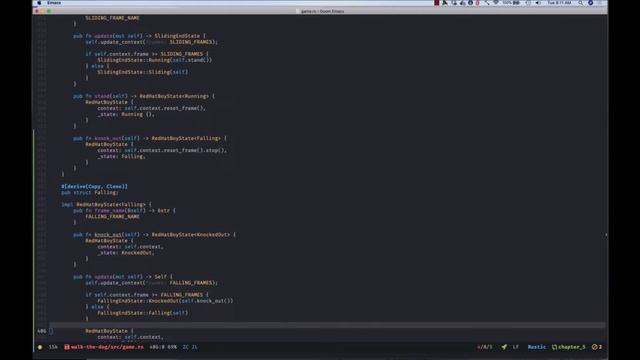Click the reset_frame().stop() line
This screenshot has height=360, width=640.
pos(162,150)
